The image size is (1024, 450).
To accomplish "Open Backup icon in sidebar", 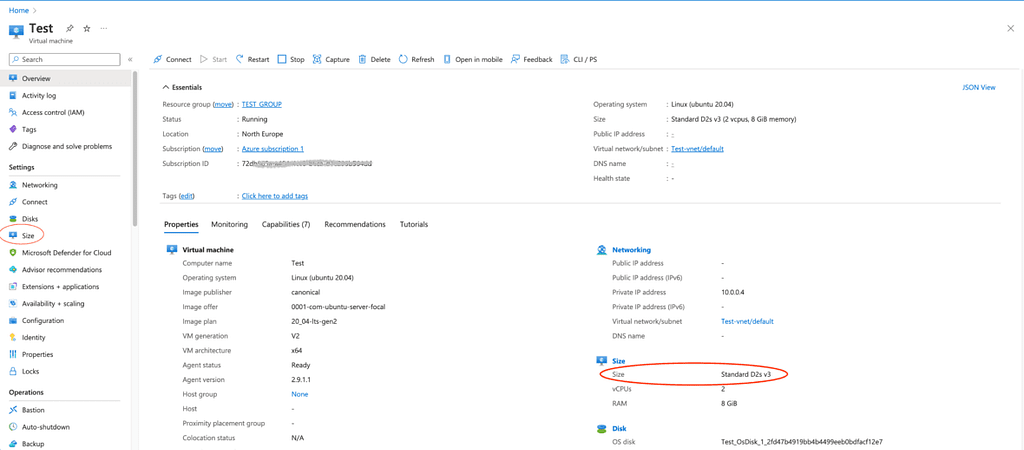I will click(x=13, y=444).
